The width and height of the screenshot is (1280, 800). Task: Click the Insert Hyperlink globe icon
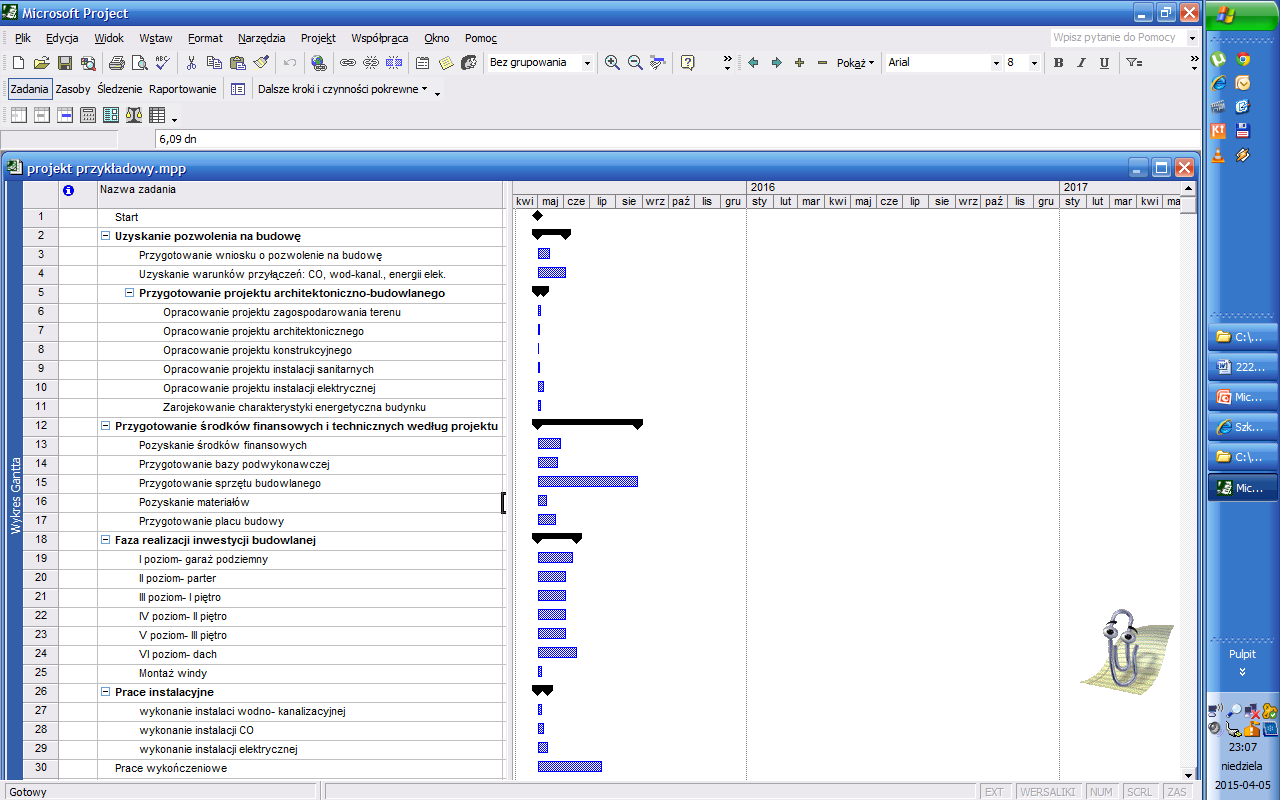pos(319,63)
